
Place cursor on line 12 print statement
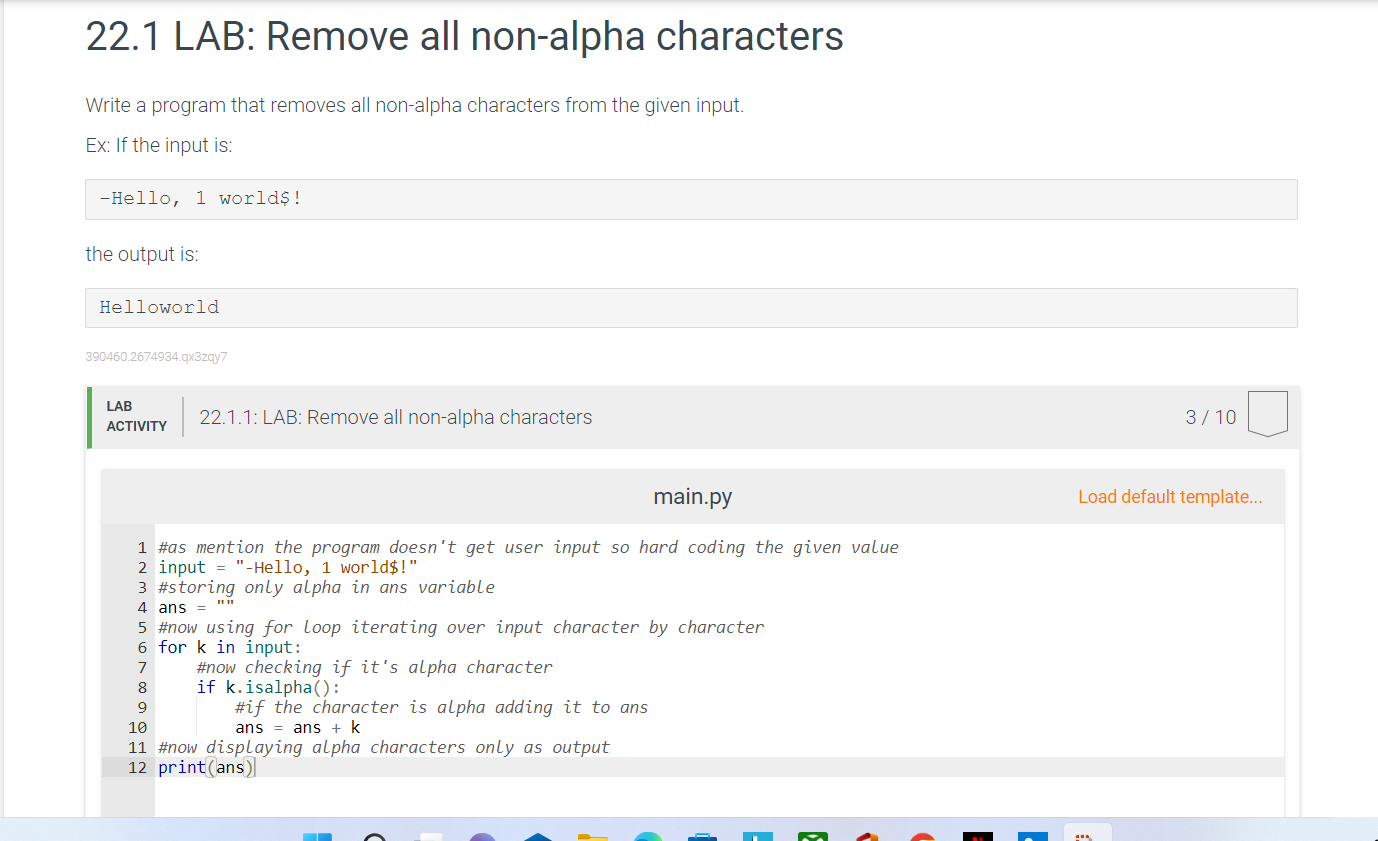(x=205, y=767)
